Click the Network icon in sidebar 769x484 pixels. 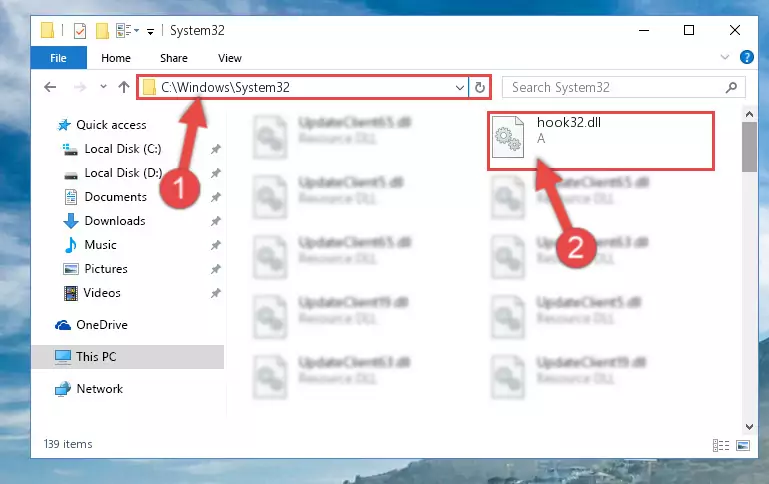point(63,389)
